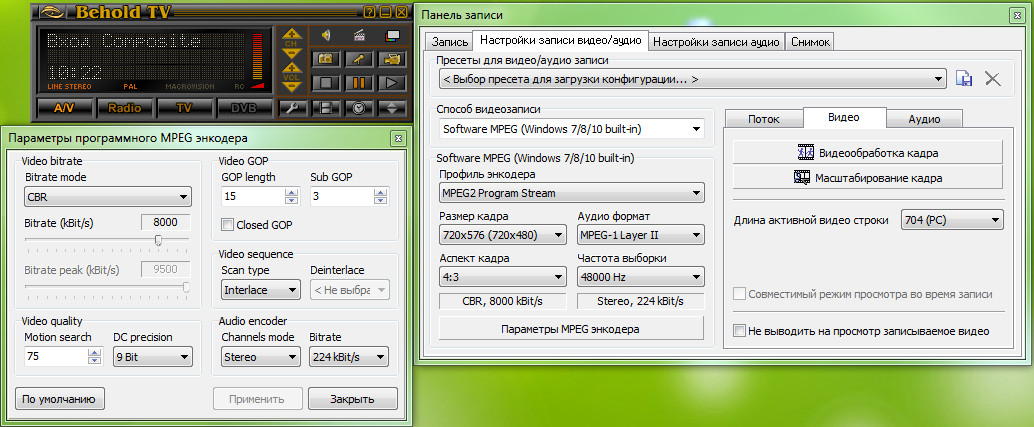Expand the 'Профиль энкодера' MPEG2 Program Stream dropdown
This screenshot has width=1034, height=427.
tap(572, 193)
